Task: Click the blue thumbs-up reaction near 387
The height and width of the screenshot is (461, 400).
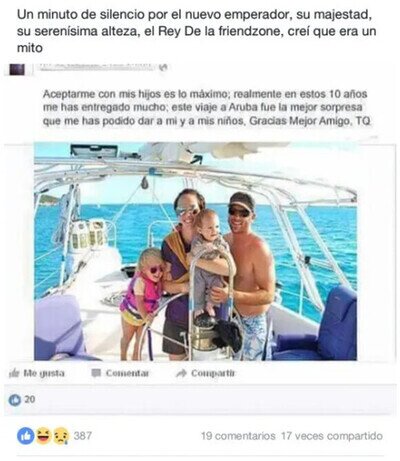Action: (x=26, y=436)
